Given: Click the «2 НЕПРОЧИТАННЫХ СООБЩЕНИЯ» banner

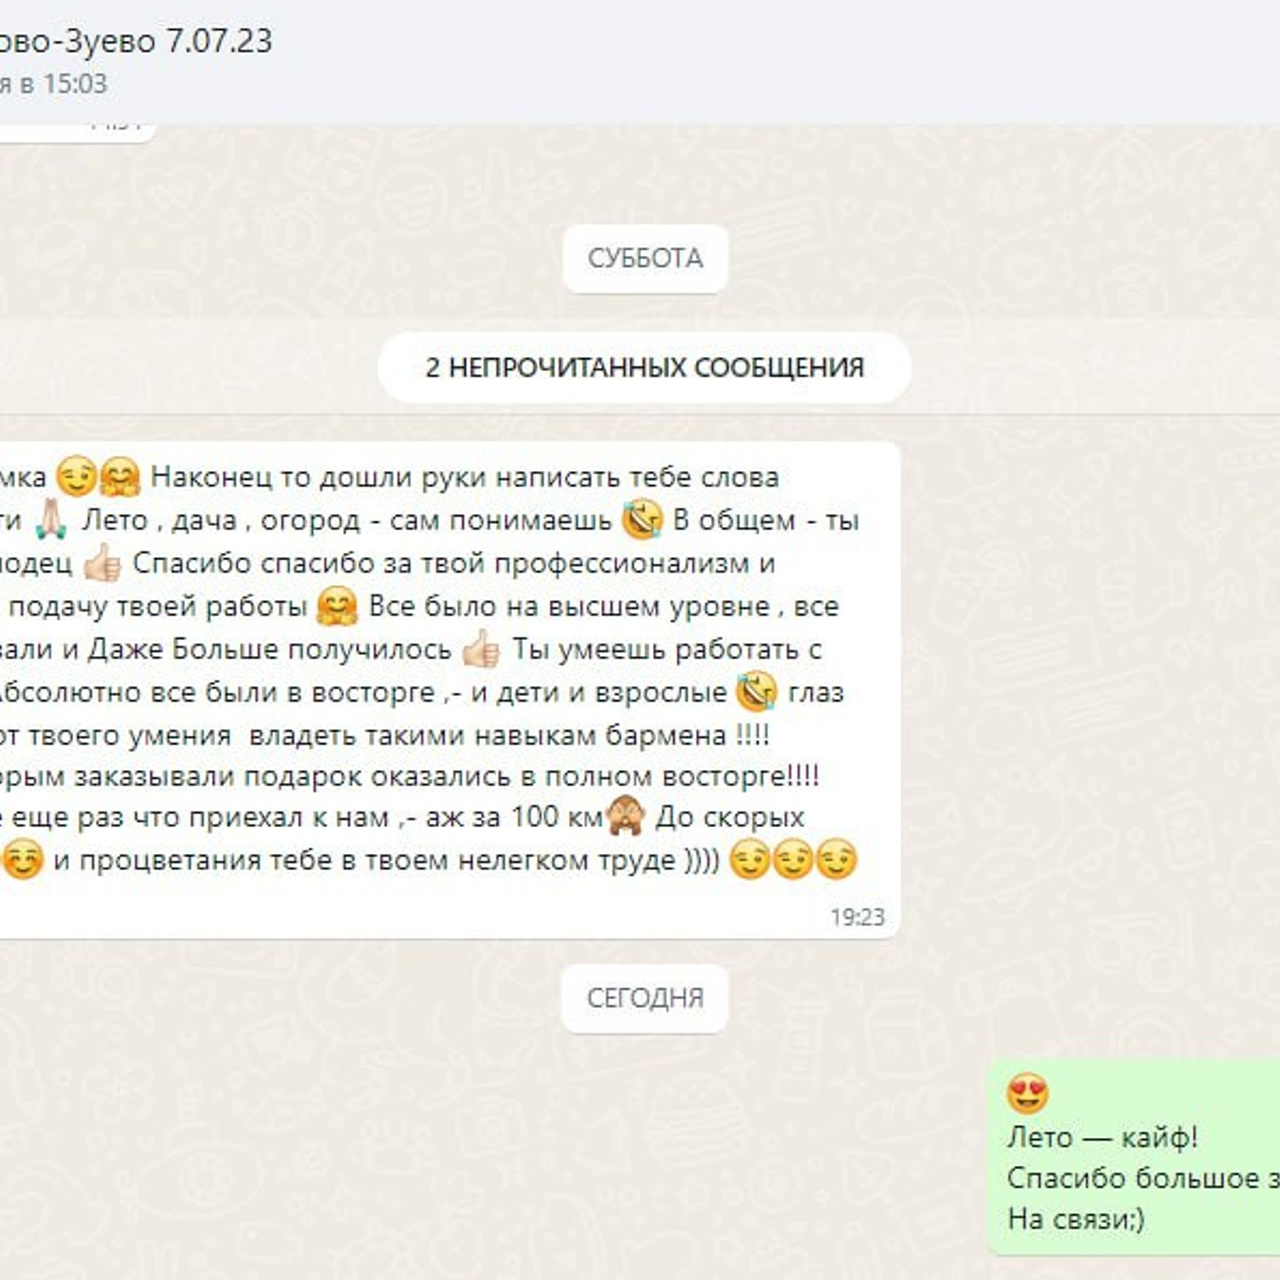Looking at the screenshot, I should pyautogui.click(x=644, y=367).
